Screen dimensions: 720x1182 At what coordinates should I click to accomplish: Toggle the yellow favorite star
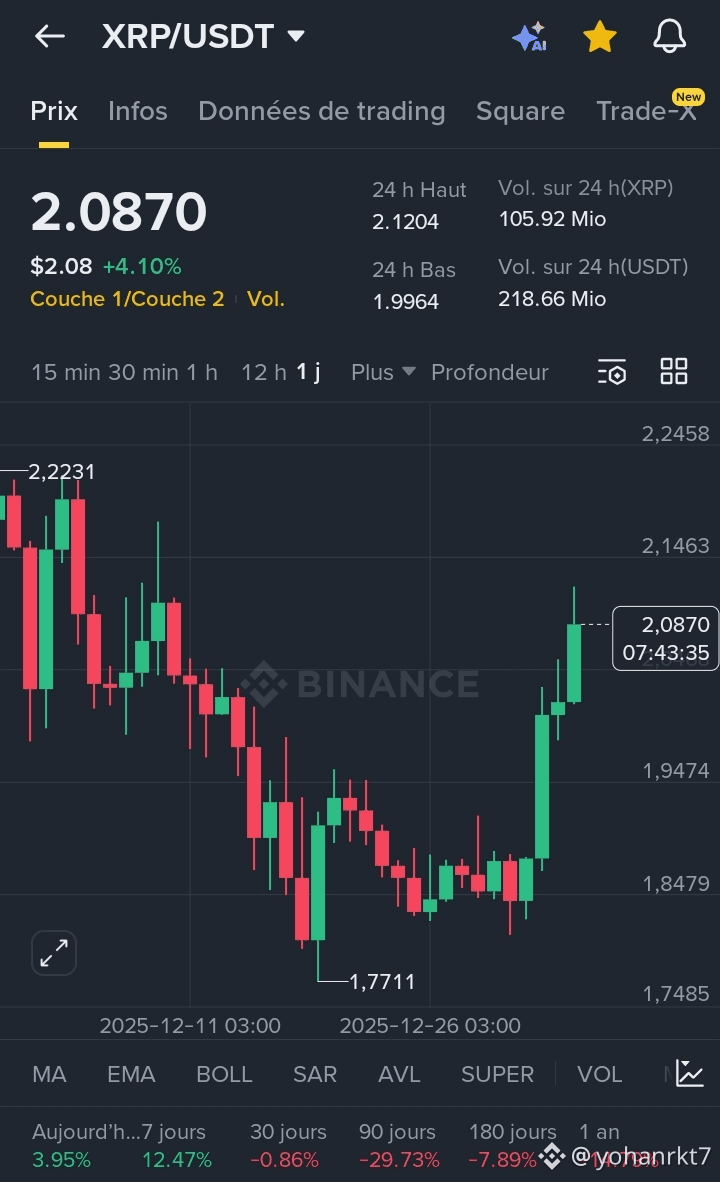point(600,36)
